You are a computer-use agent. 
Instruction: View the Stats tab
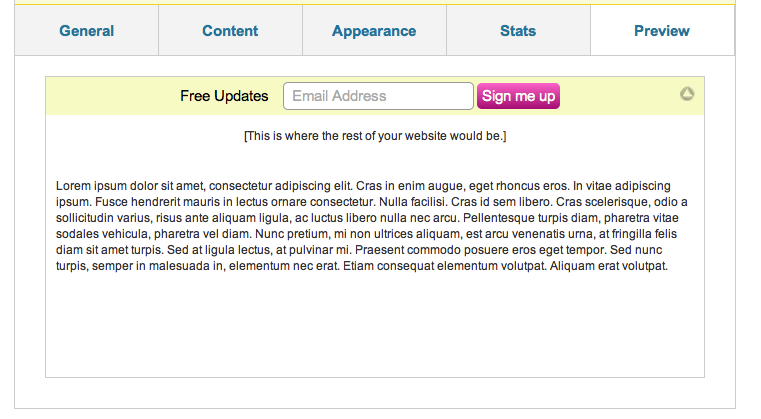(x=518, y=31)
